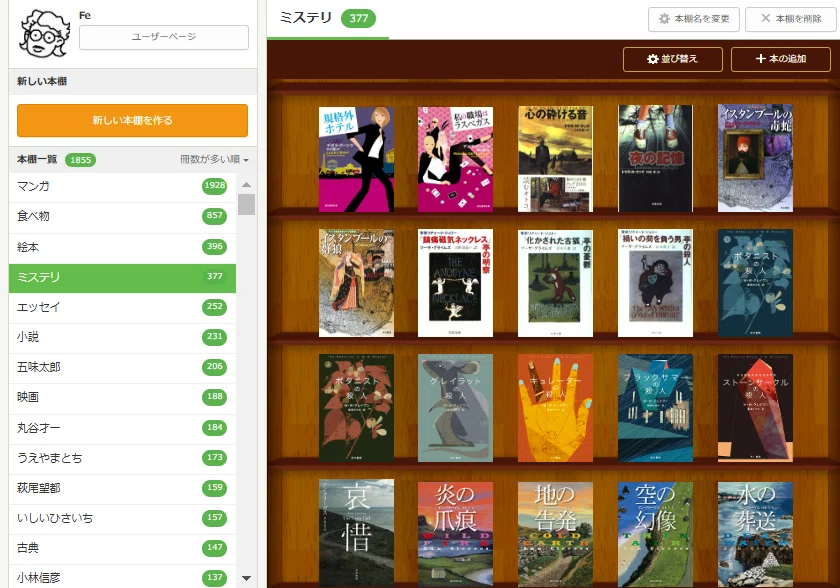
Task: Open the ユーザーページ button
Action: 164,37
